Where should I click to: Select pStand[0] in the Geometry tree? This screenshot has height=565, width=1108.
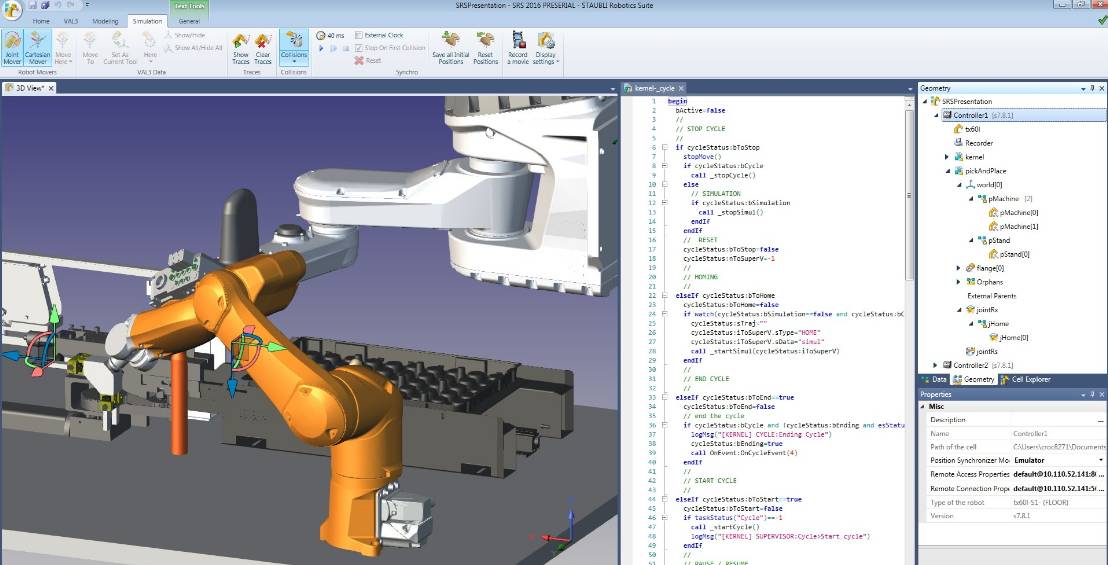tap(1009, 254)
